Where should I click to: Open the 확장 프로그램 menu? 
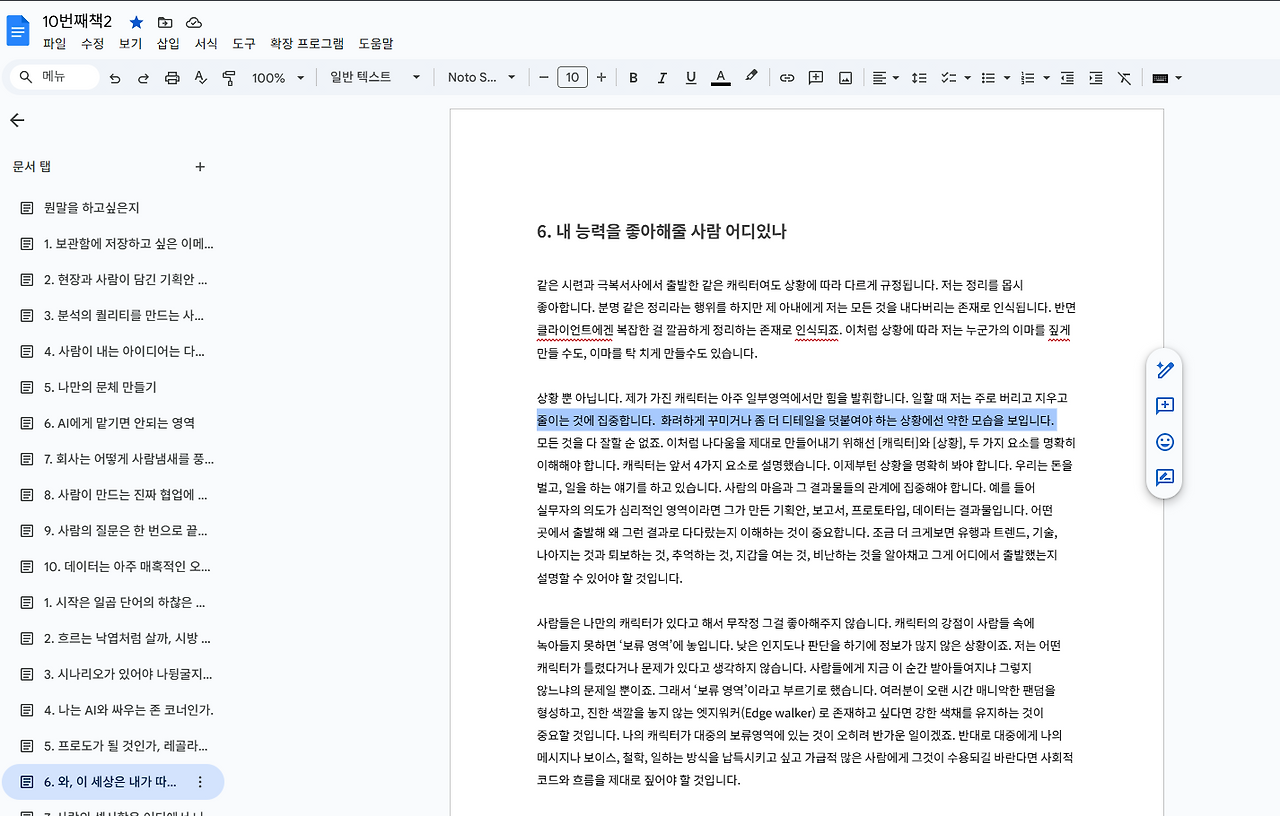[x=307, y=44]
